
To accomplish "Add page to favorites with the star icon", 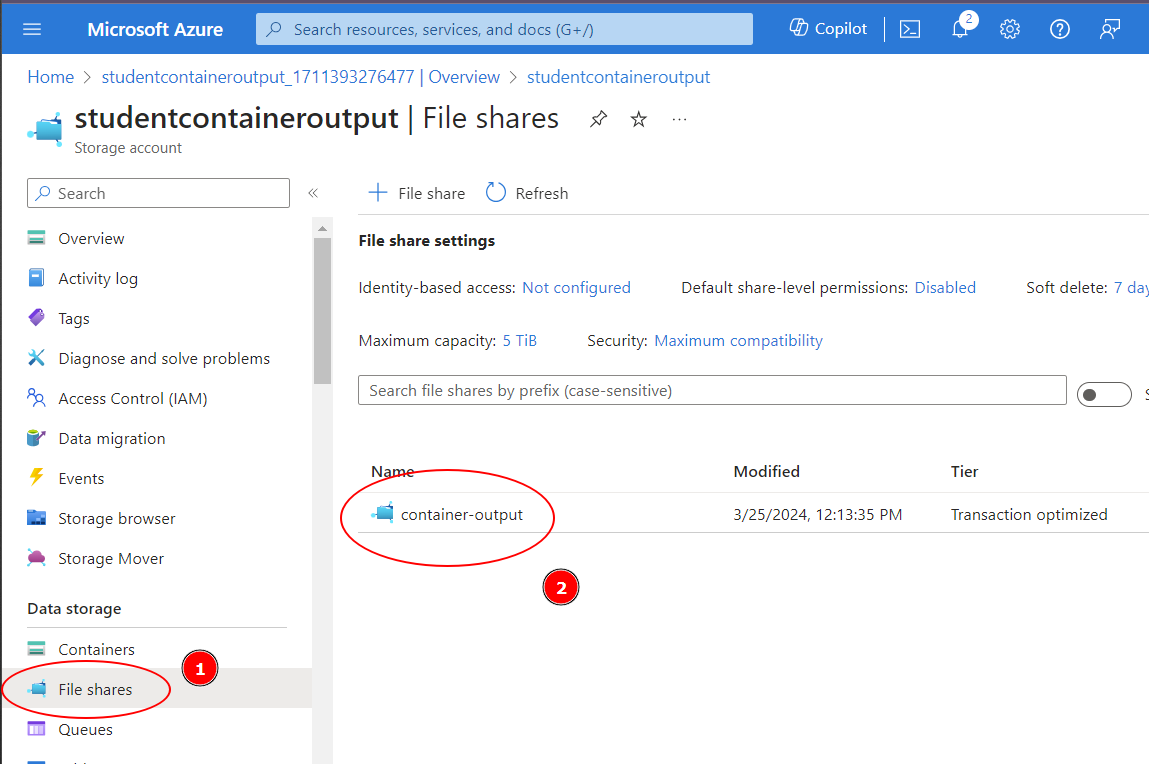I will 638,118.
